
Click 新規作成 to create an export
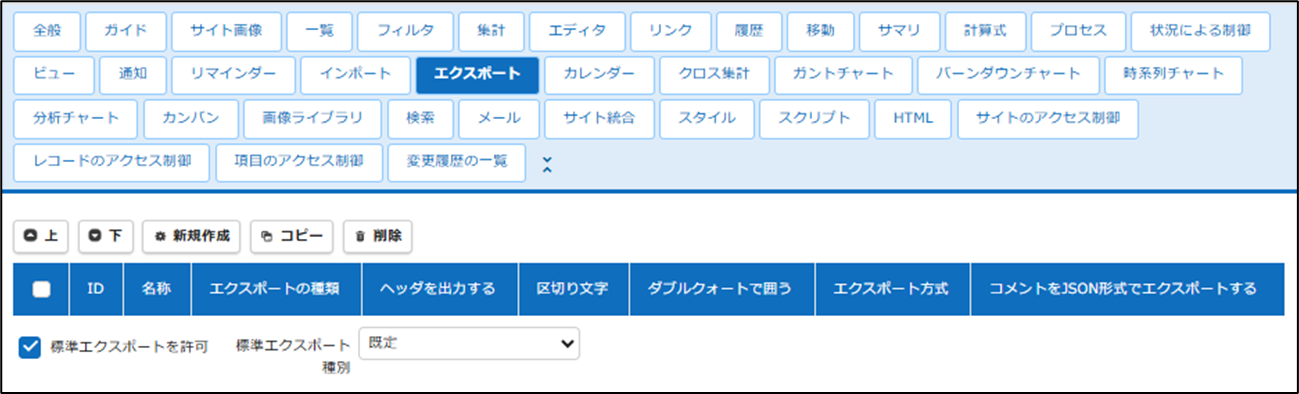click(191, 236)
